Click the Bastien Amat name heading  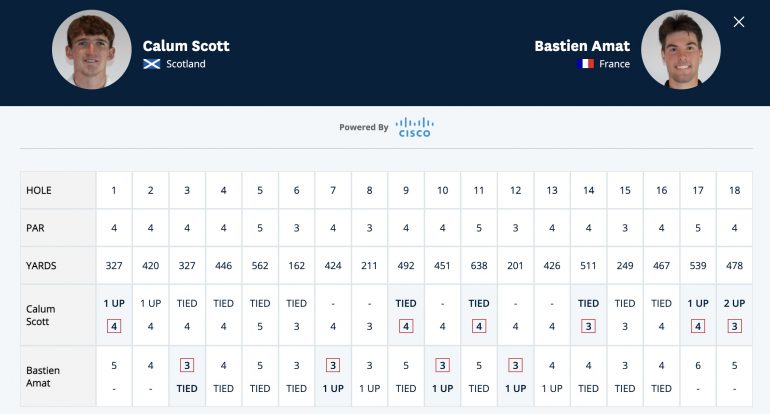582,46
